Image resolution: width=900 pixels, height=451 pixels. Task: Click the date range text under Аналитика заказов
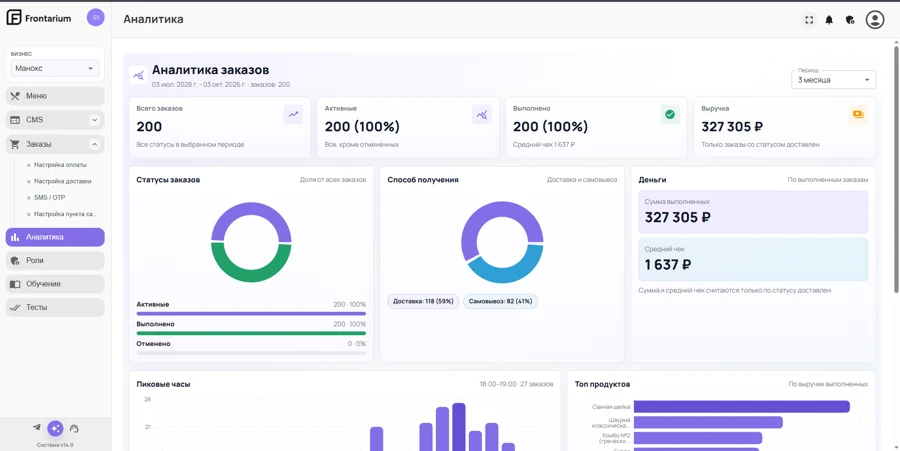(220, 84)
